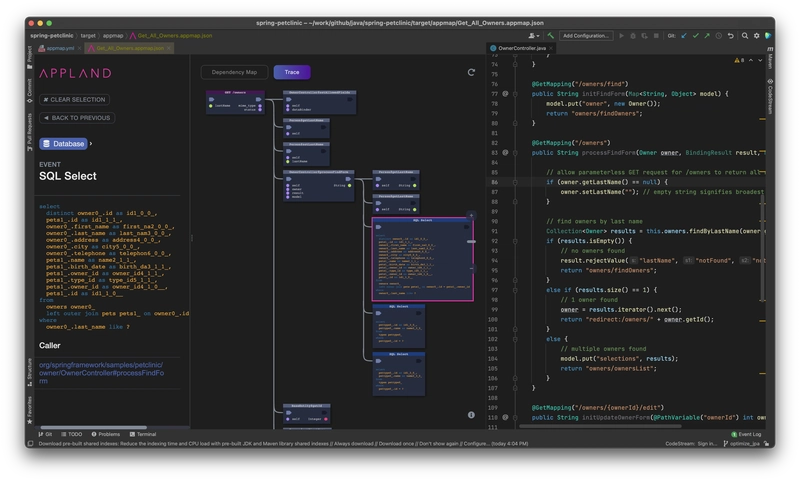Open IDE settings gear icon

coord(757,36)
